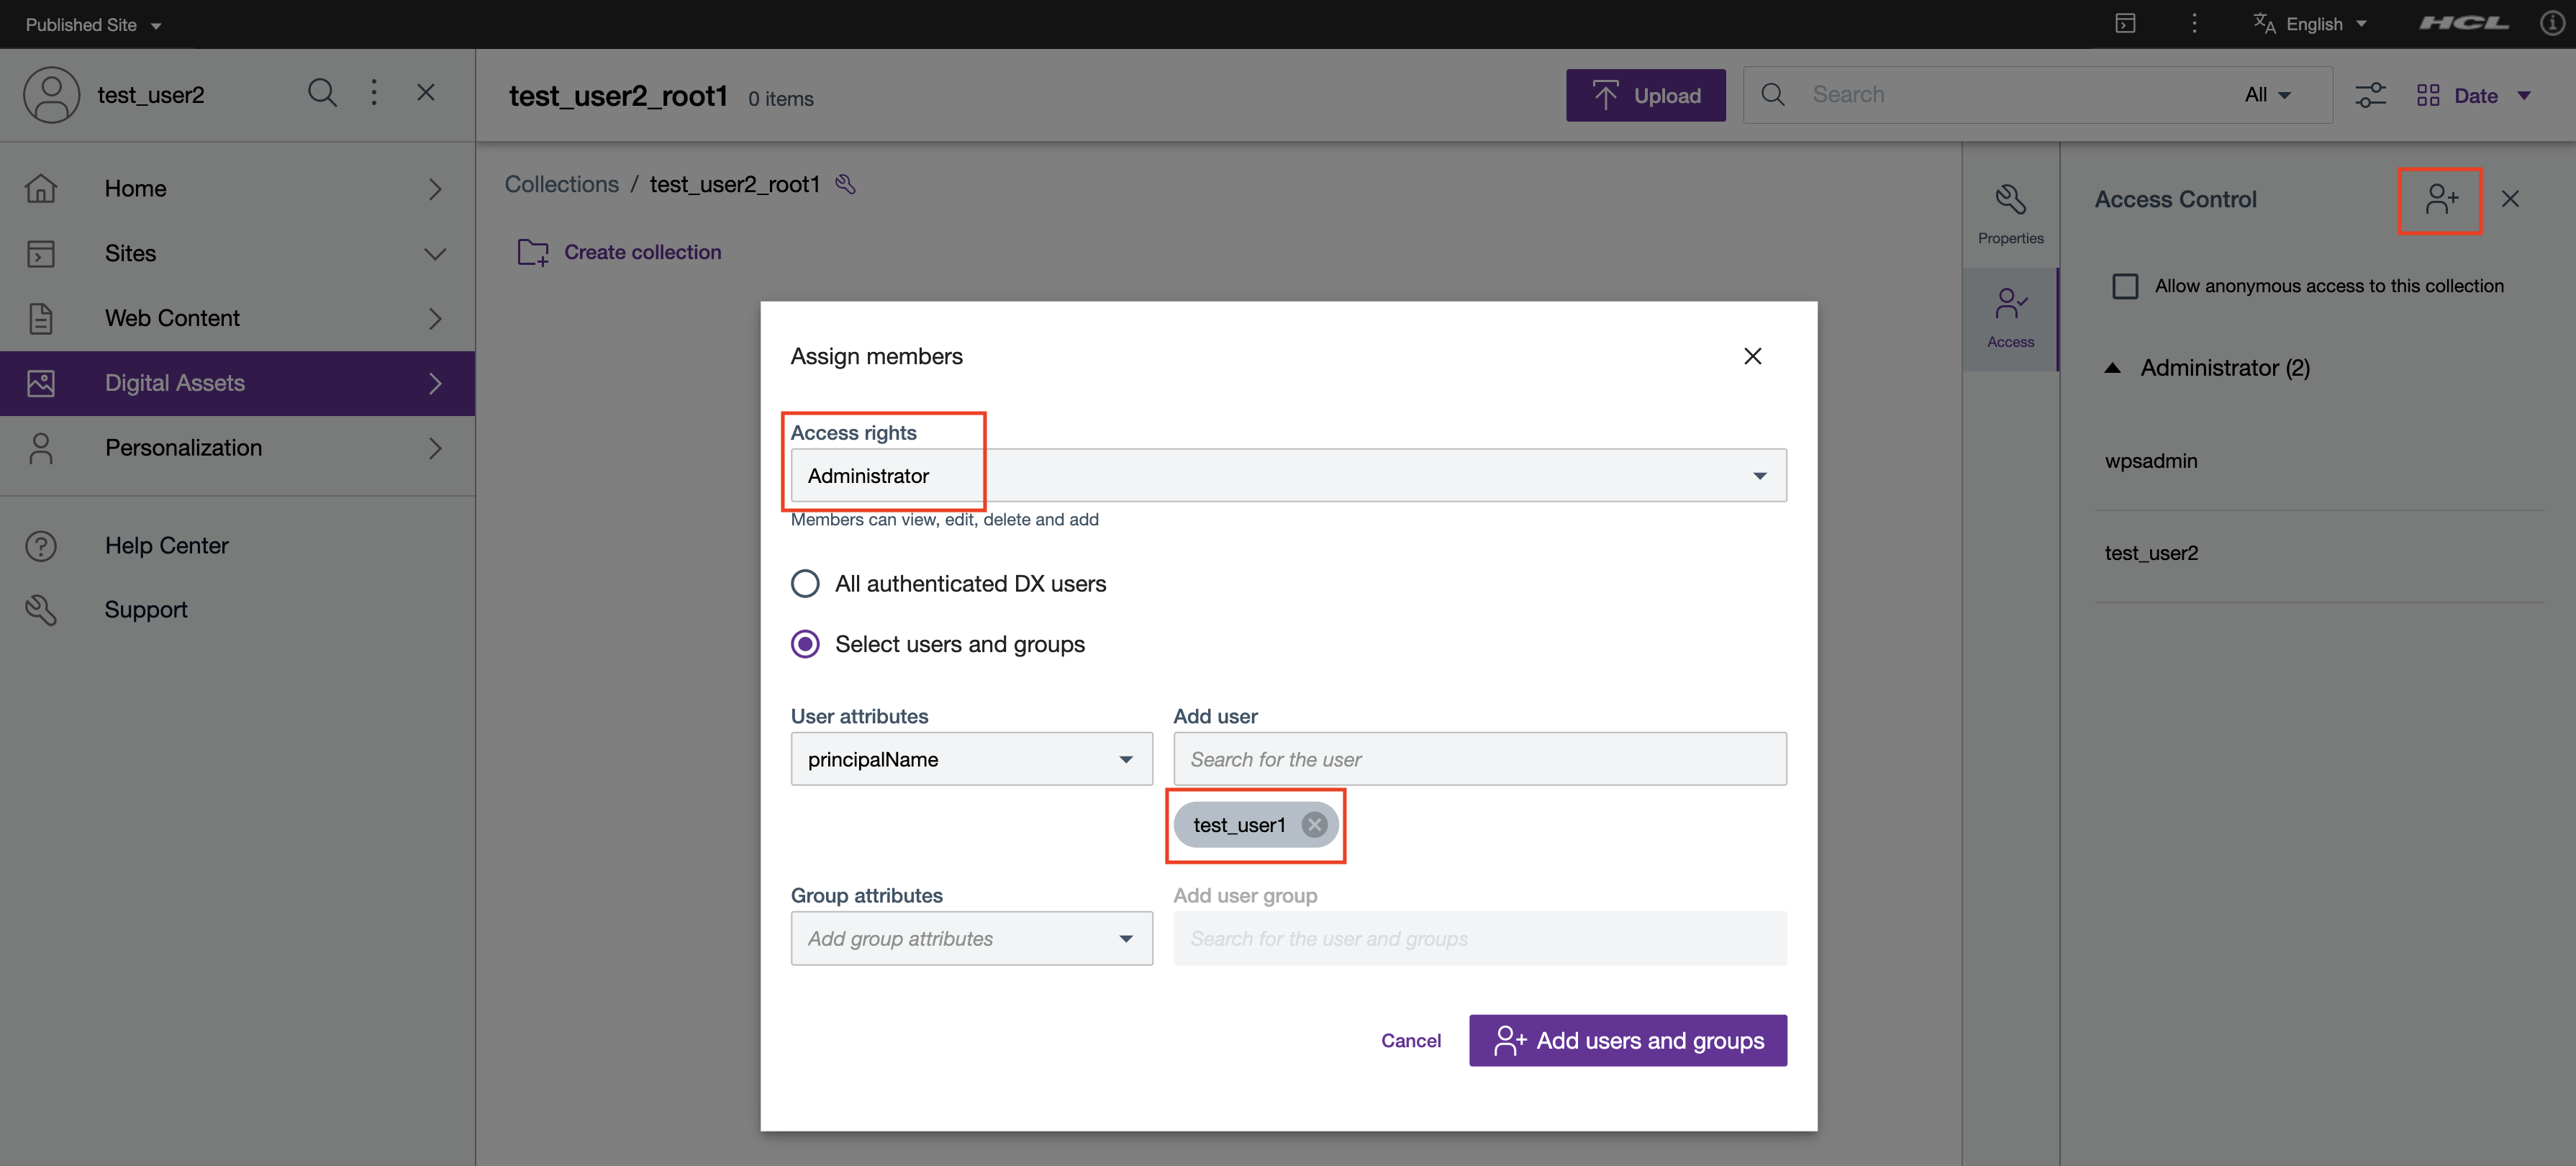Click the Add users and groups button
The image size is (2576, 1166).
(1626, 1039)
